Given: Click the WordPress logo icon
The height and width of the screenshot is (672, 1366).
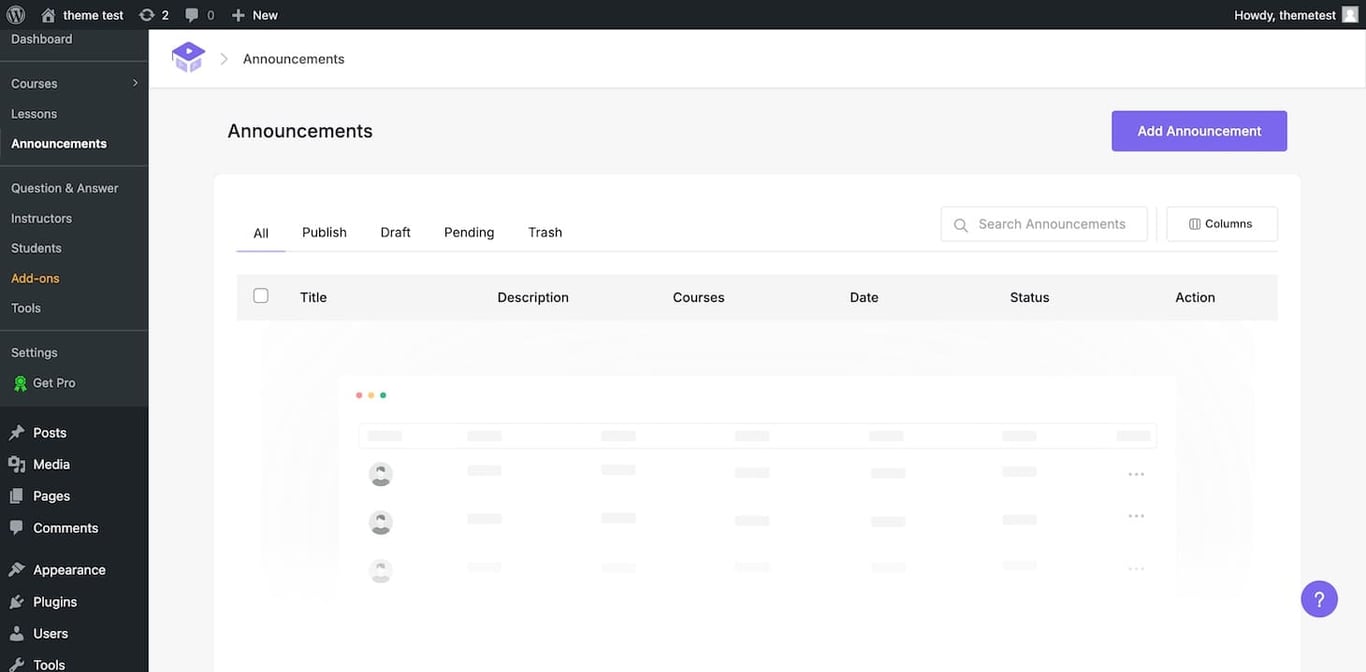Looking at the screenshot, I should point(15,15).
